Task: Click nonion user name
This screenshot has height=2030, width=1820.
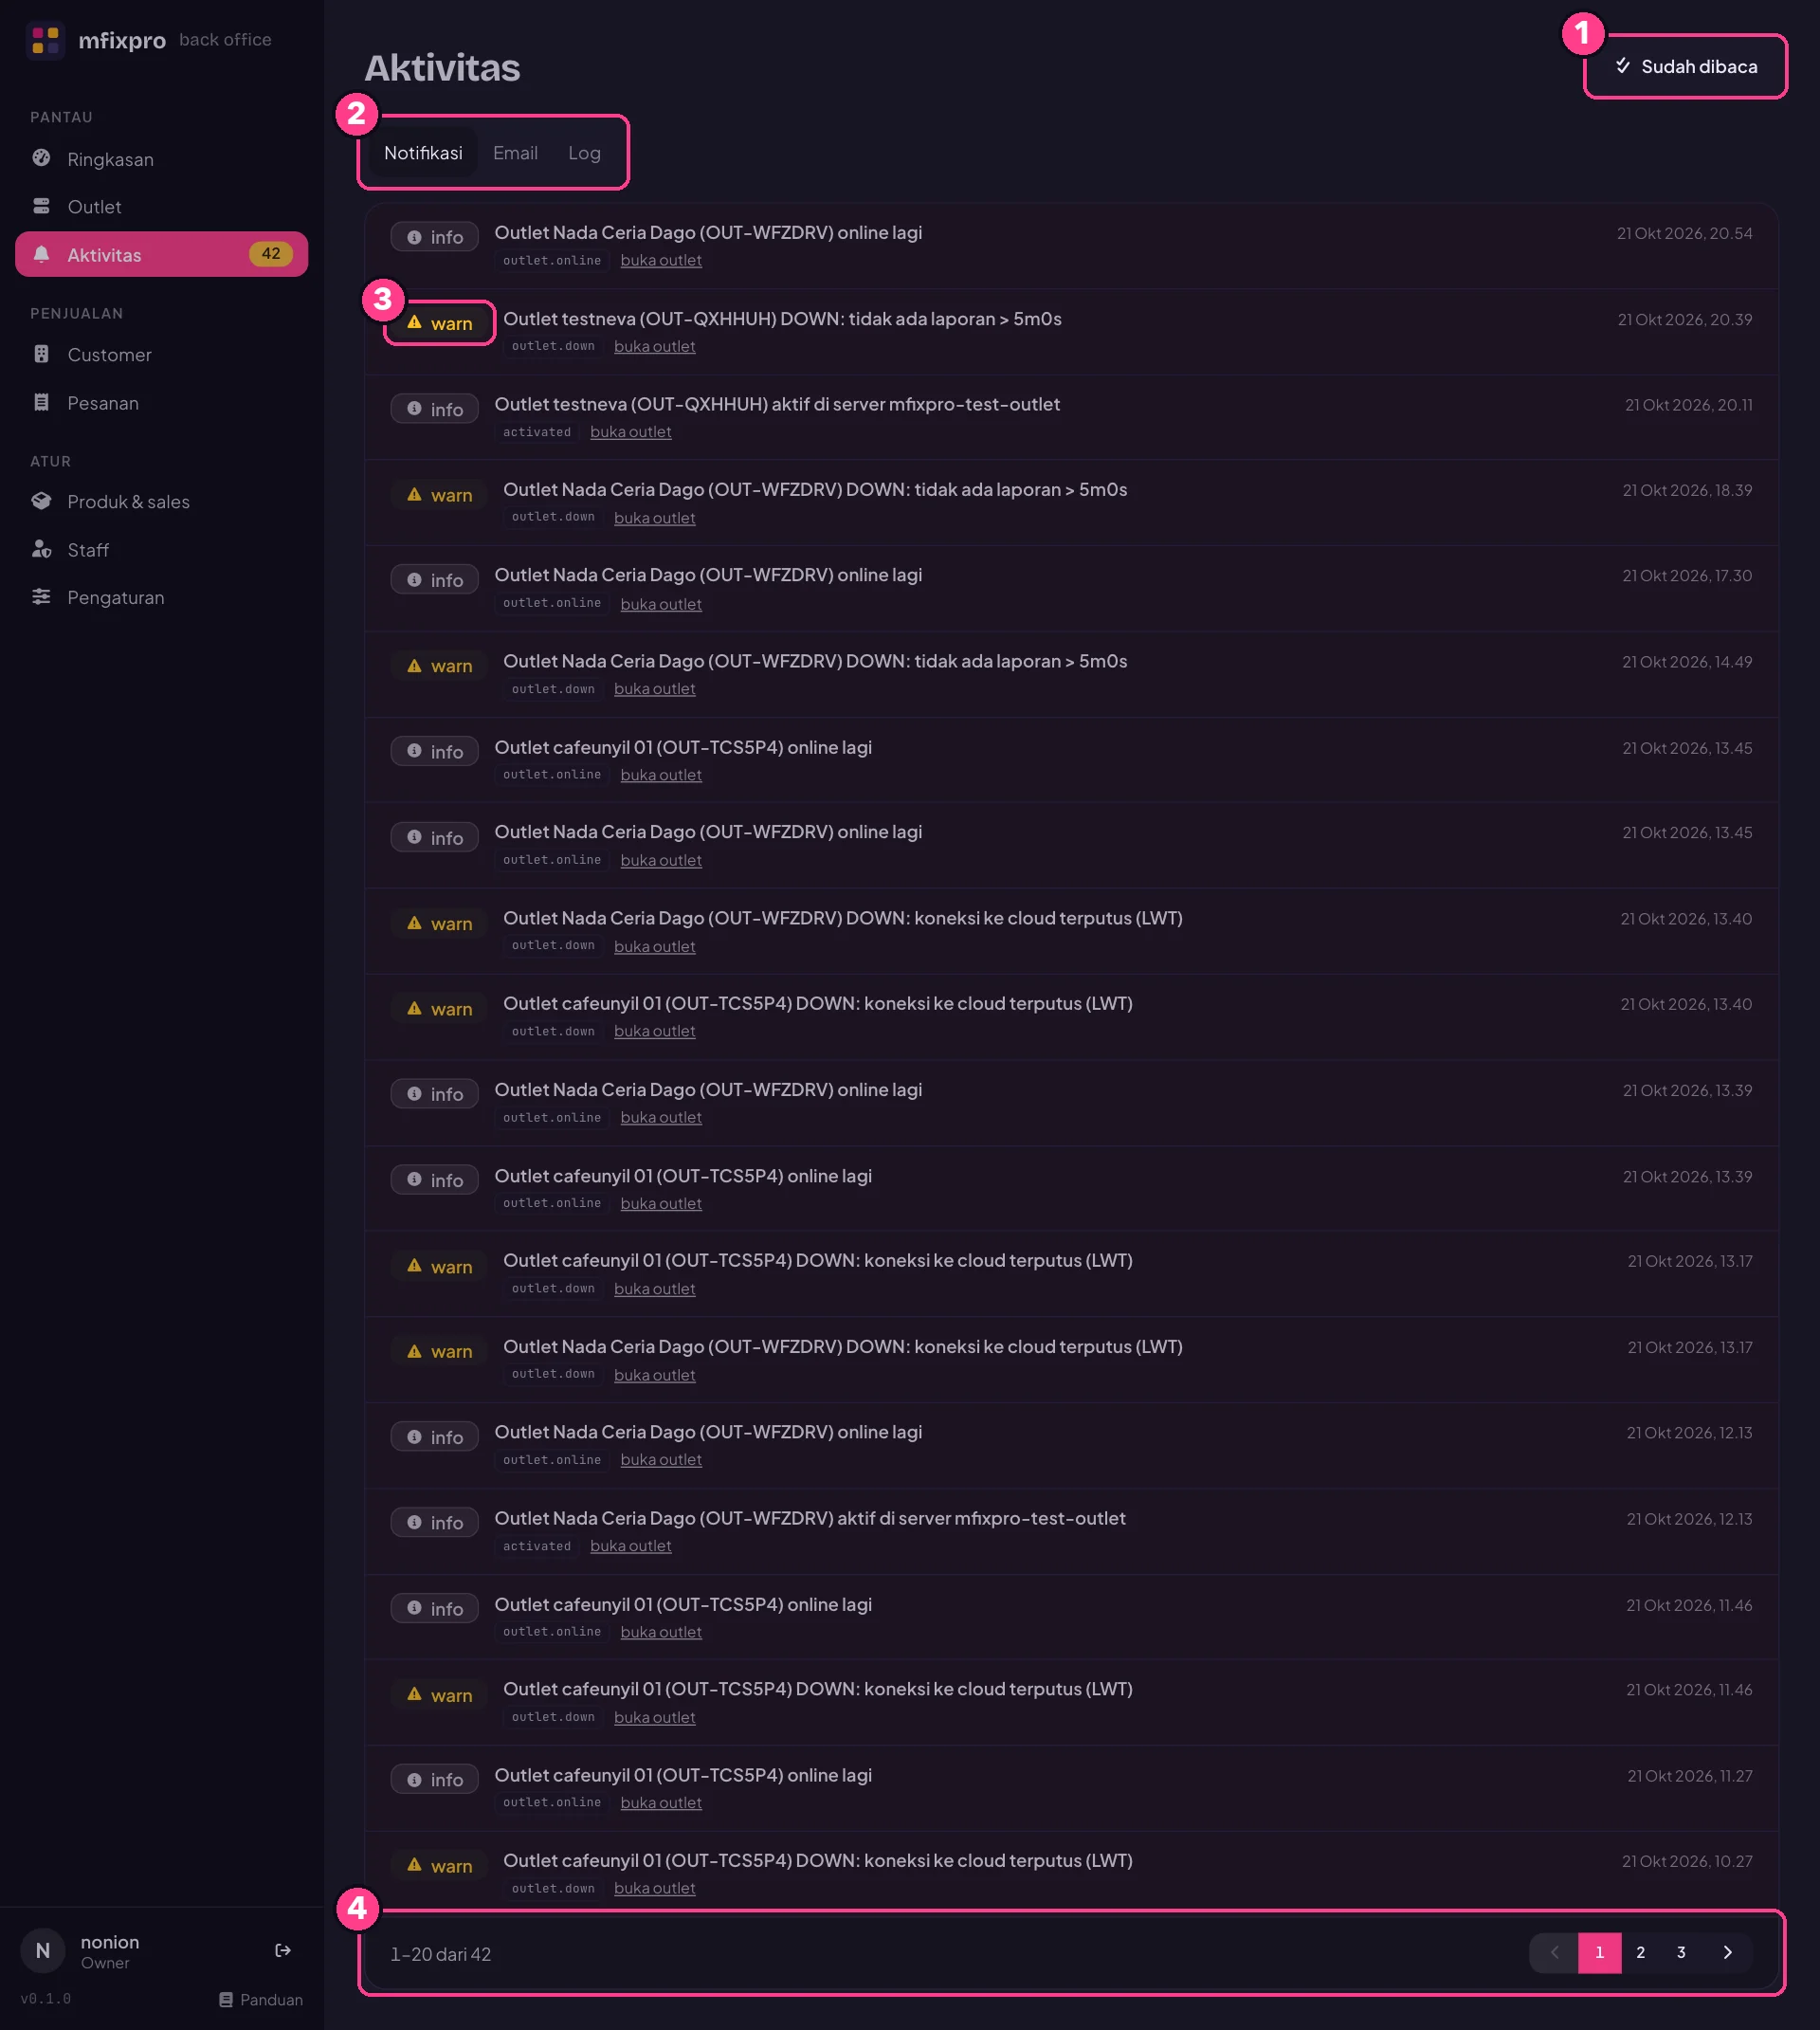Action: [110, 1942]
